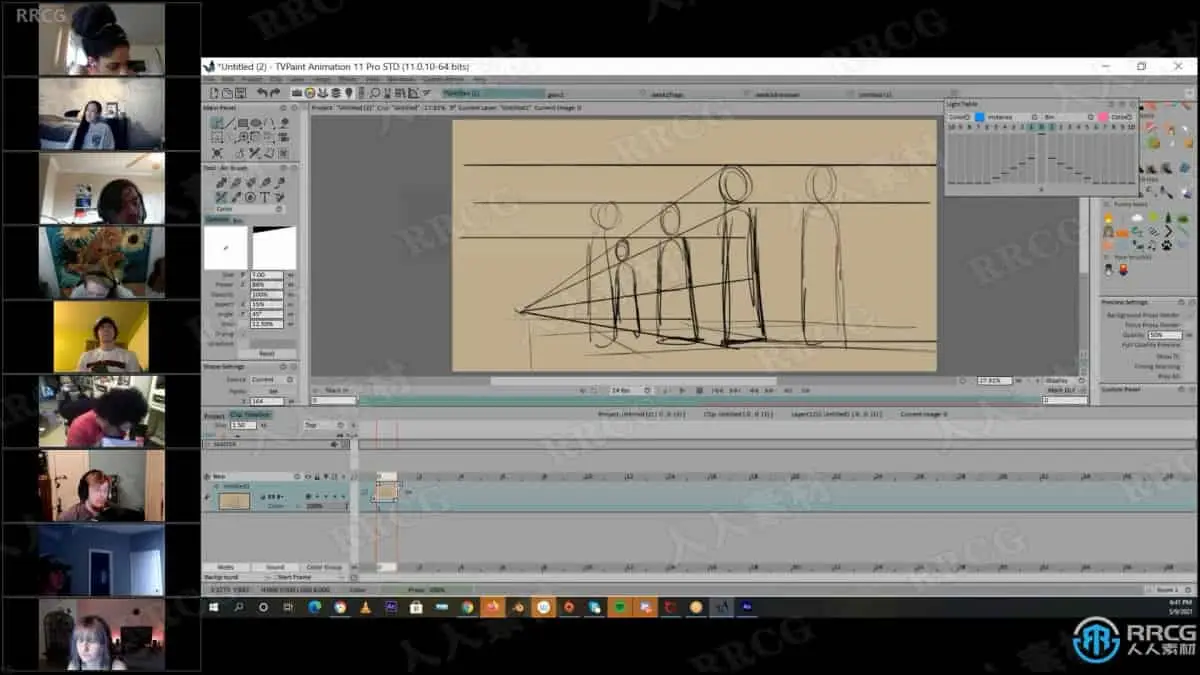Open the File menu

coord(209,79)
